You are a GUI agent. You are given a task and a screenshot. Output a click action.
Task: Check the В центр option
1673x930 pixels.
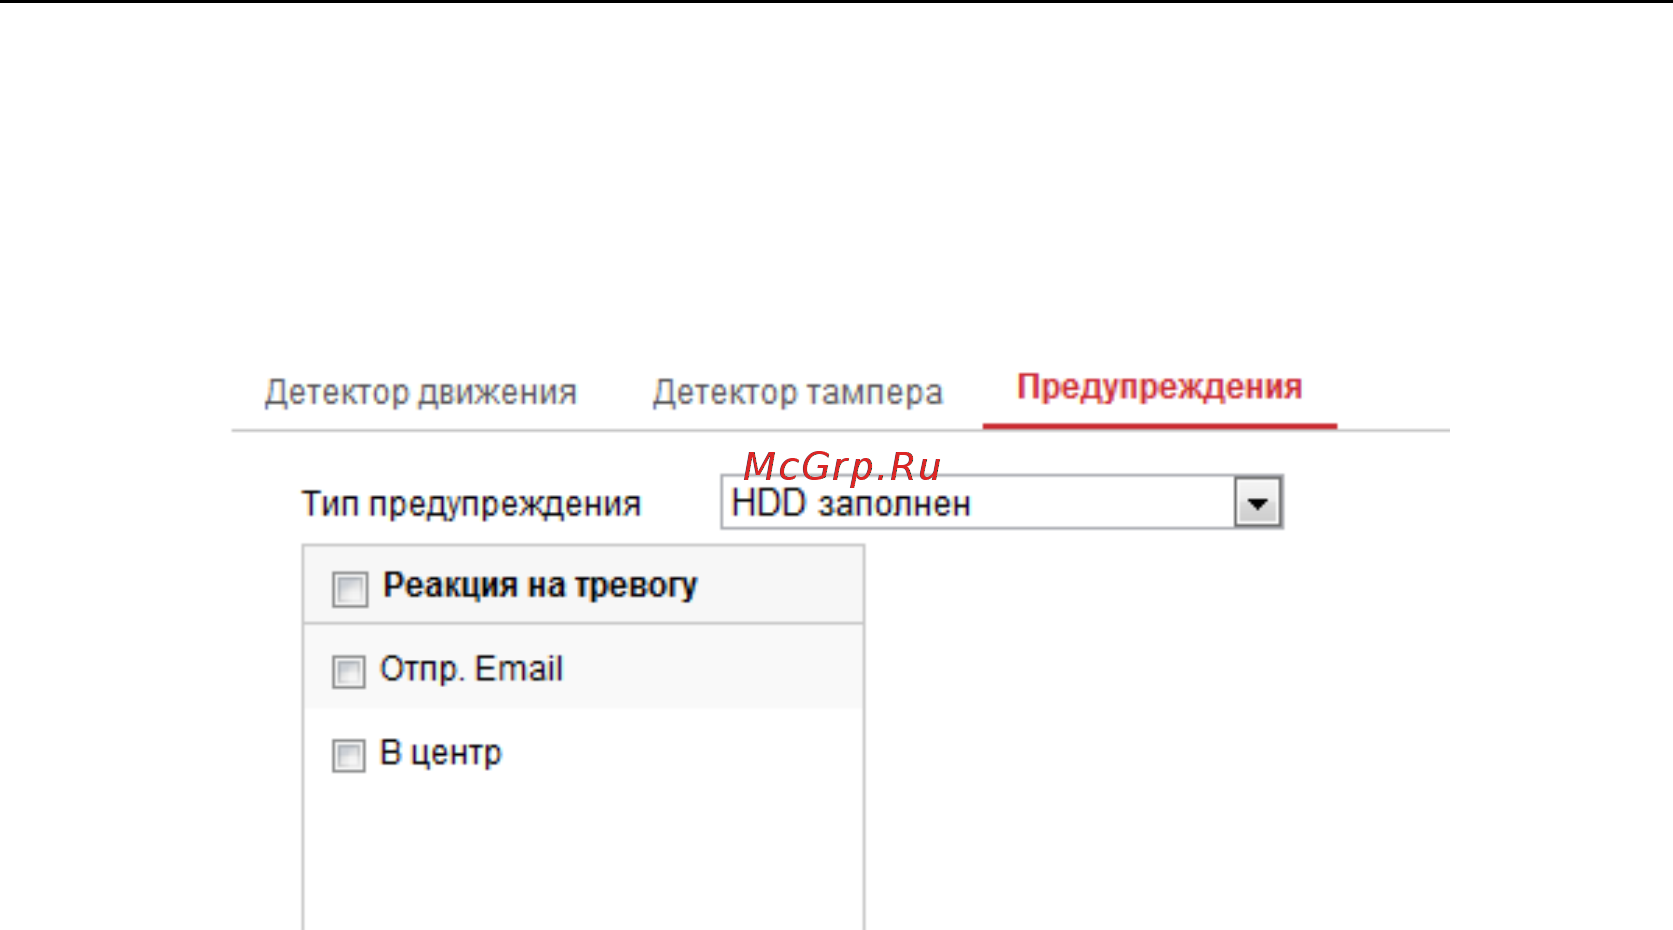[349, 755]
